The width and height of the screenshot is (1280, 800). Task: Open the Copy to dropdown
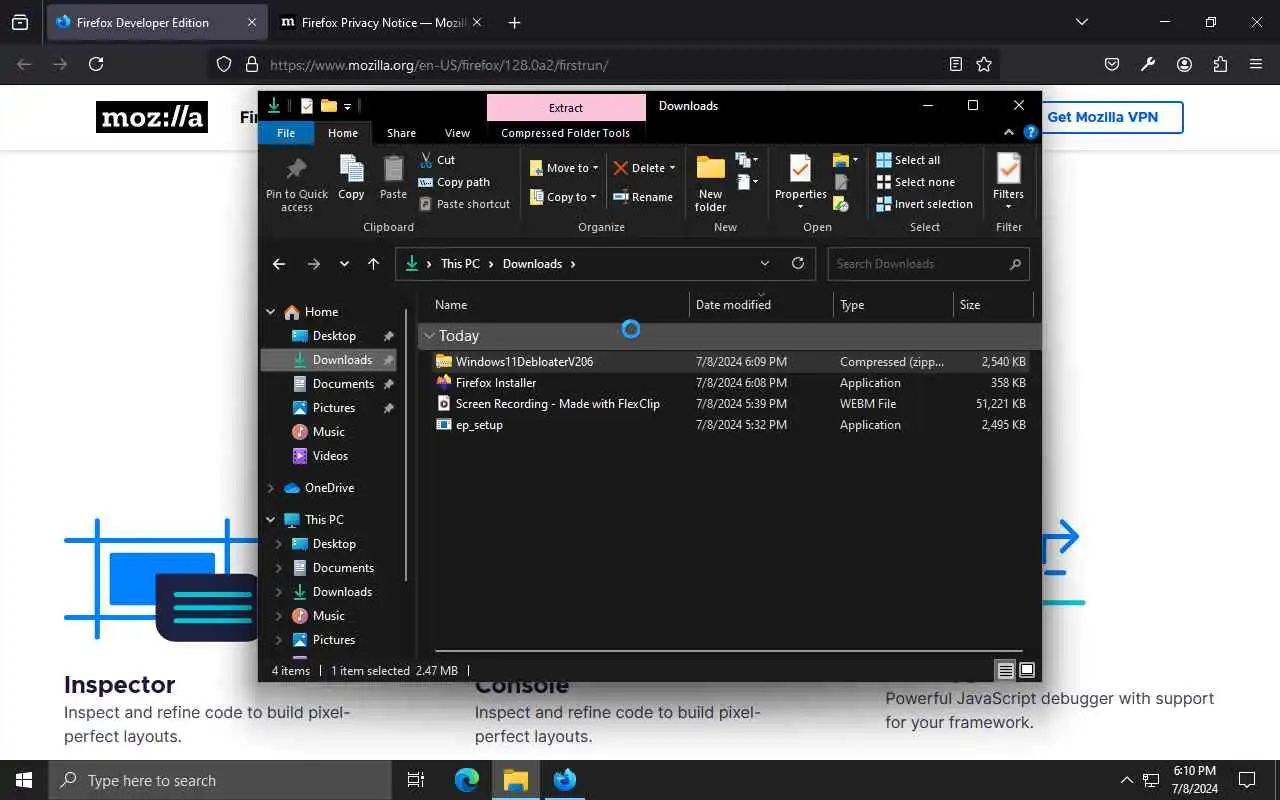(x=564, y=197)
